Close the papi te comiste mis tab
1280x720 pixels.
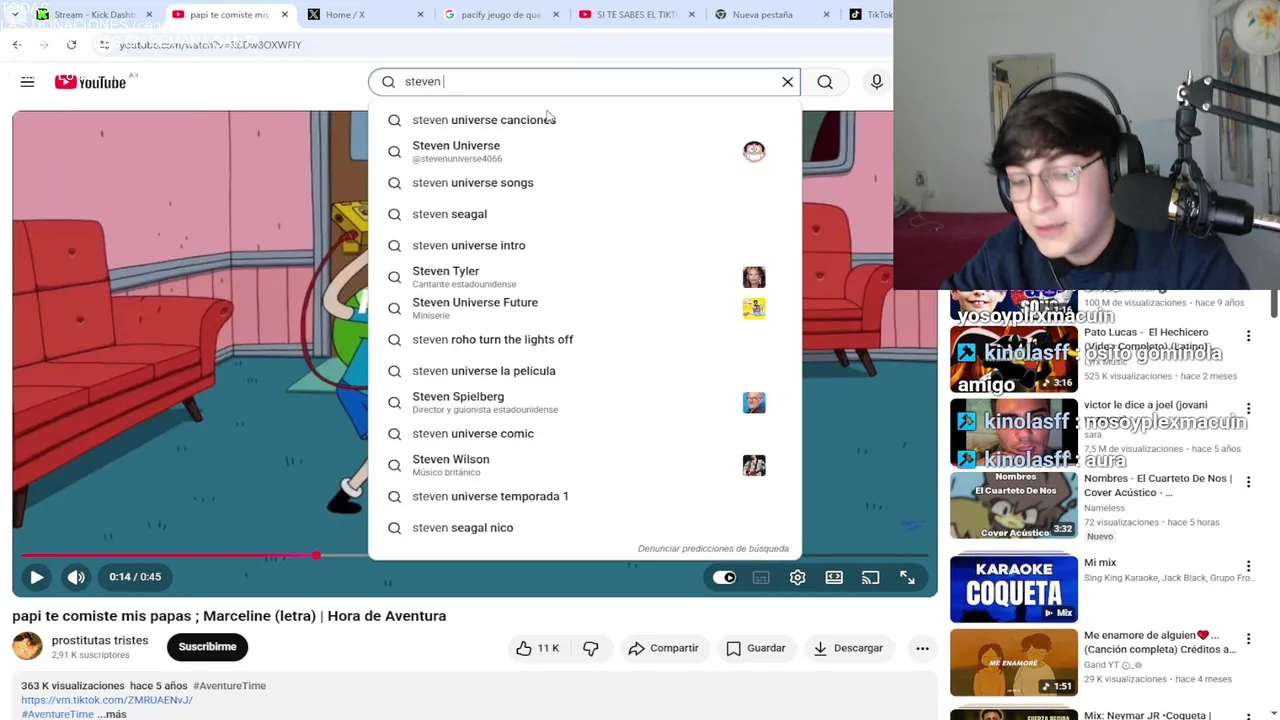point(285,15)
